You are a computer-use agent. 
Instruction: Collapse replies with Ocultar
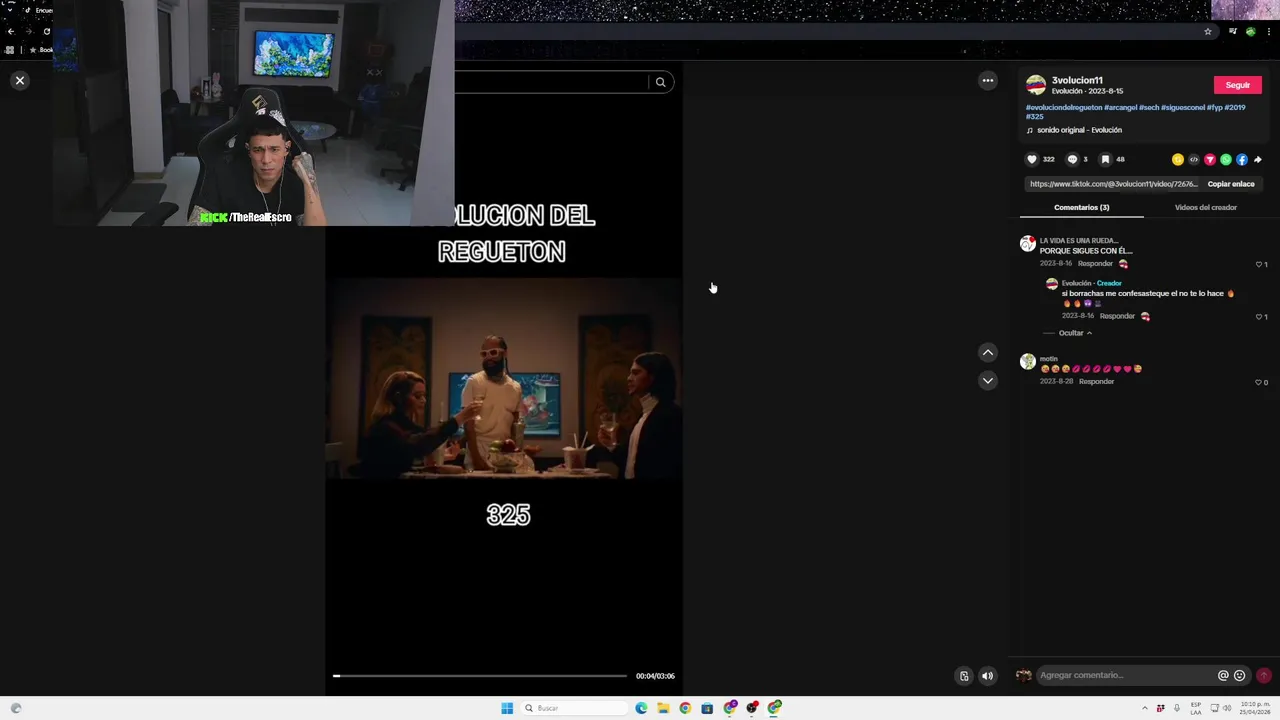[1075, 333]
